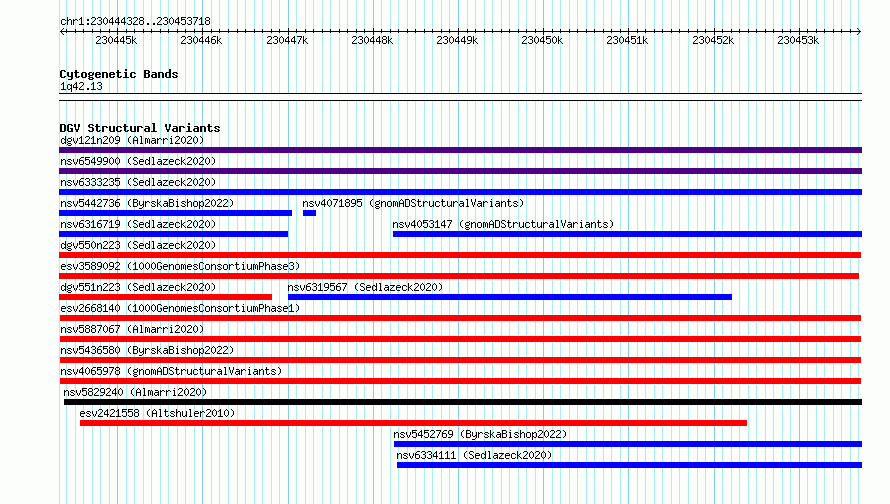Click the dgv551n223 (Sedlazeck2020) label

coord(138,287)
